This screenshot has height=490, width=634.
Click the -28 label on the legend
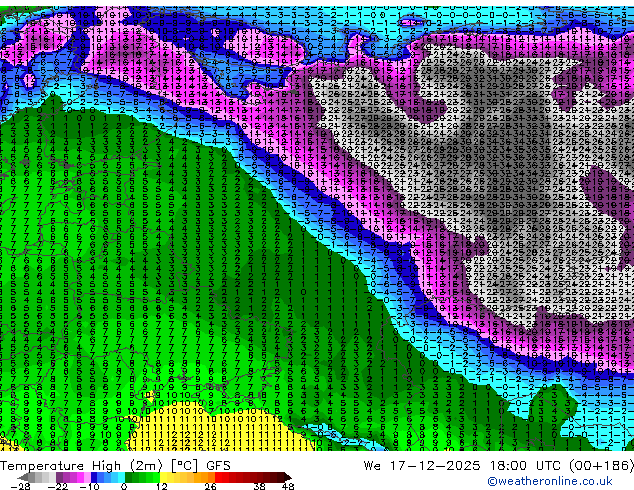[x=20, y=486]
